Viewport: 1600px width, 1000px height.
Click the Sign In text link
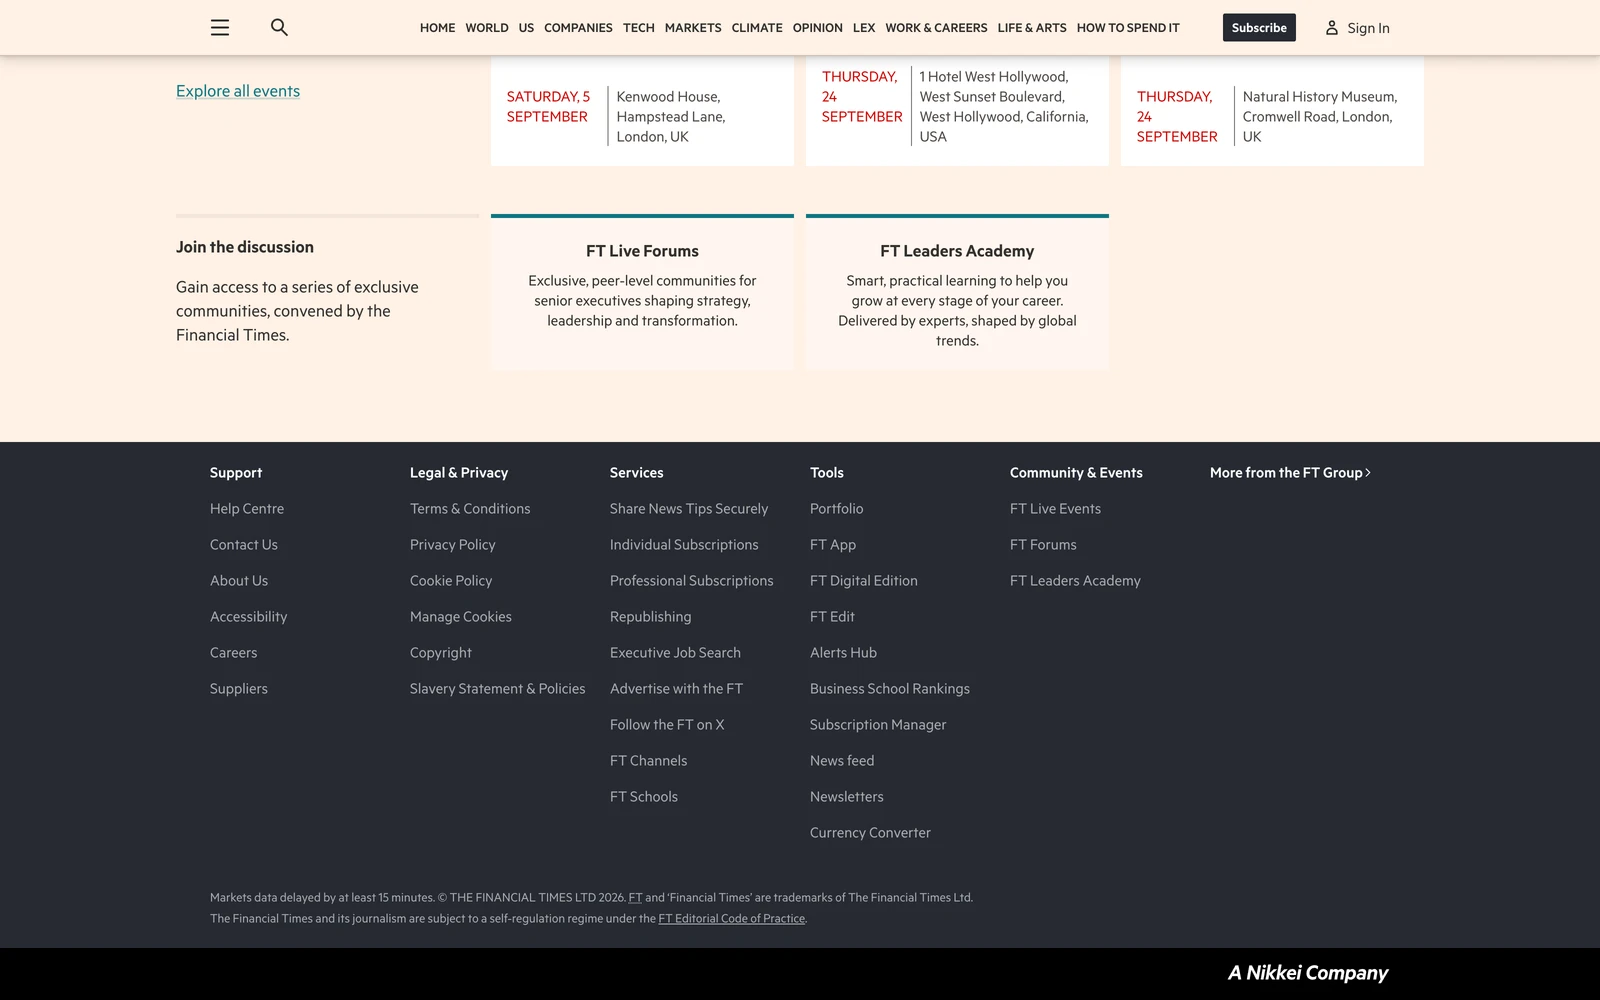(1368, 28)
